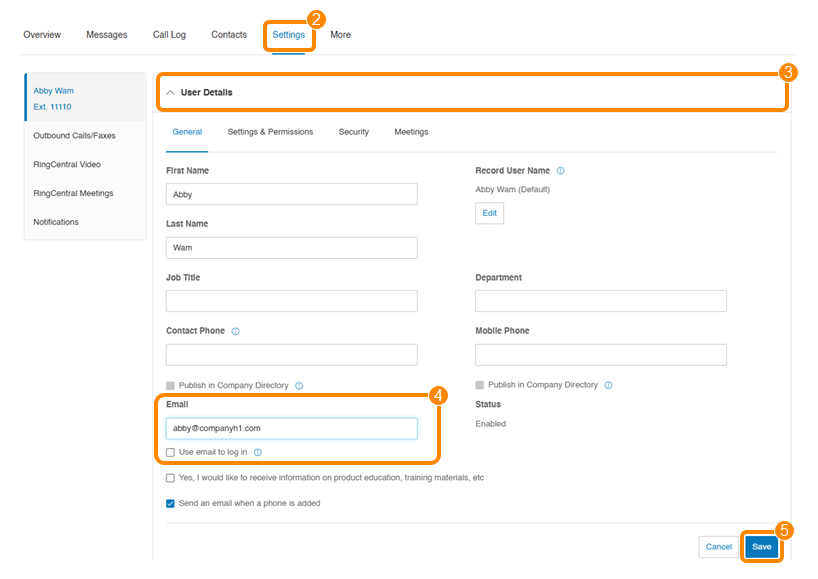Open Notifications in the left sidebar
The image size is (818, 579).
tap(55, 222)
